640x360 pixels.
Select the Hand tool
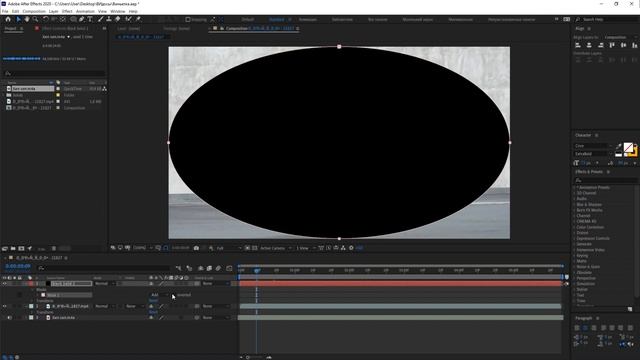point(27,19)
